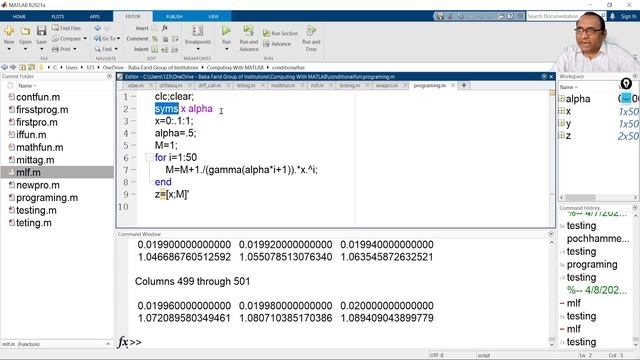Click Run and Time

[x=311, y=38]
